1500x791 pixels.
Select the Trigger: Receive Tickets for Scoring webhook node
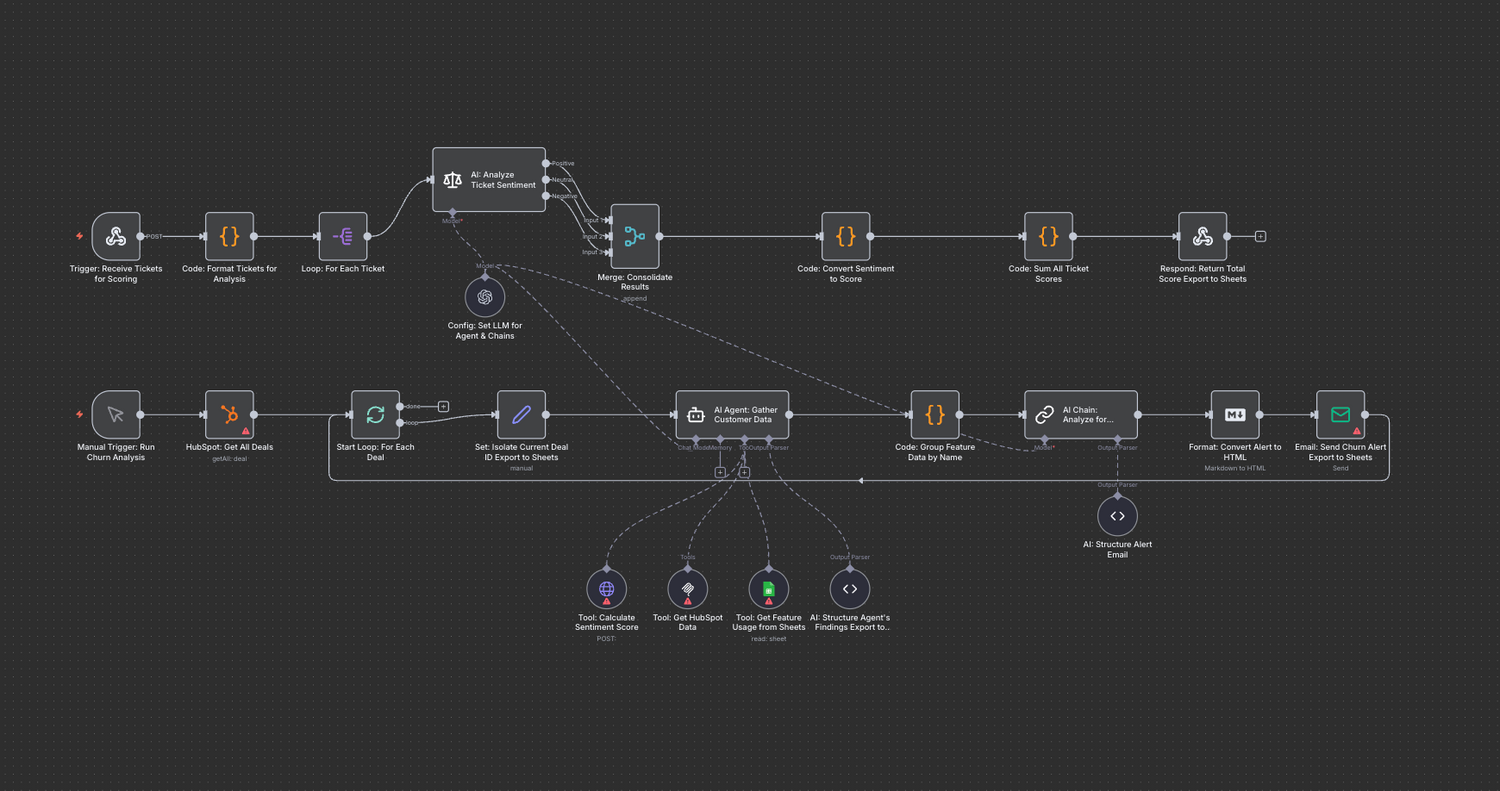click(116, 237)
